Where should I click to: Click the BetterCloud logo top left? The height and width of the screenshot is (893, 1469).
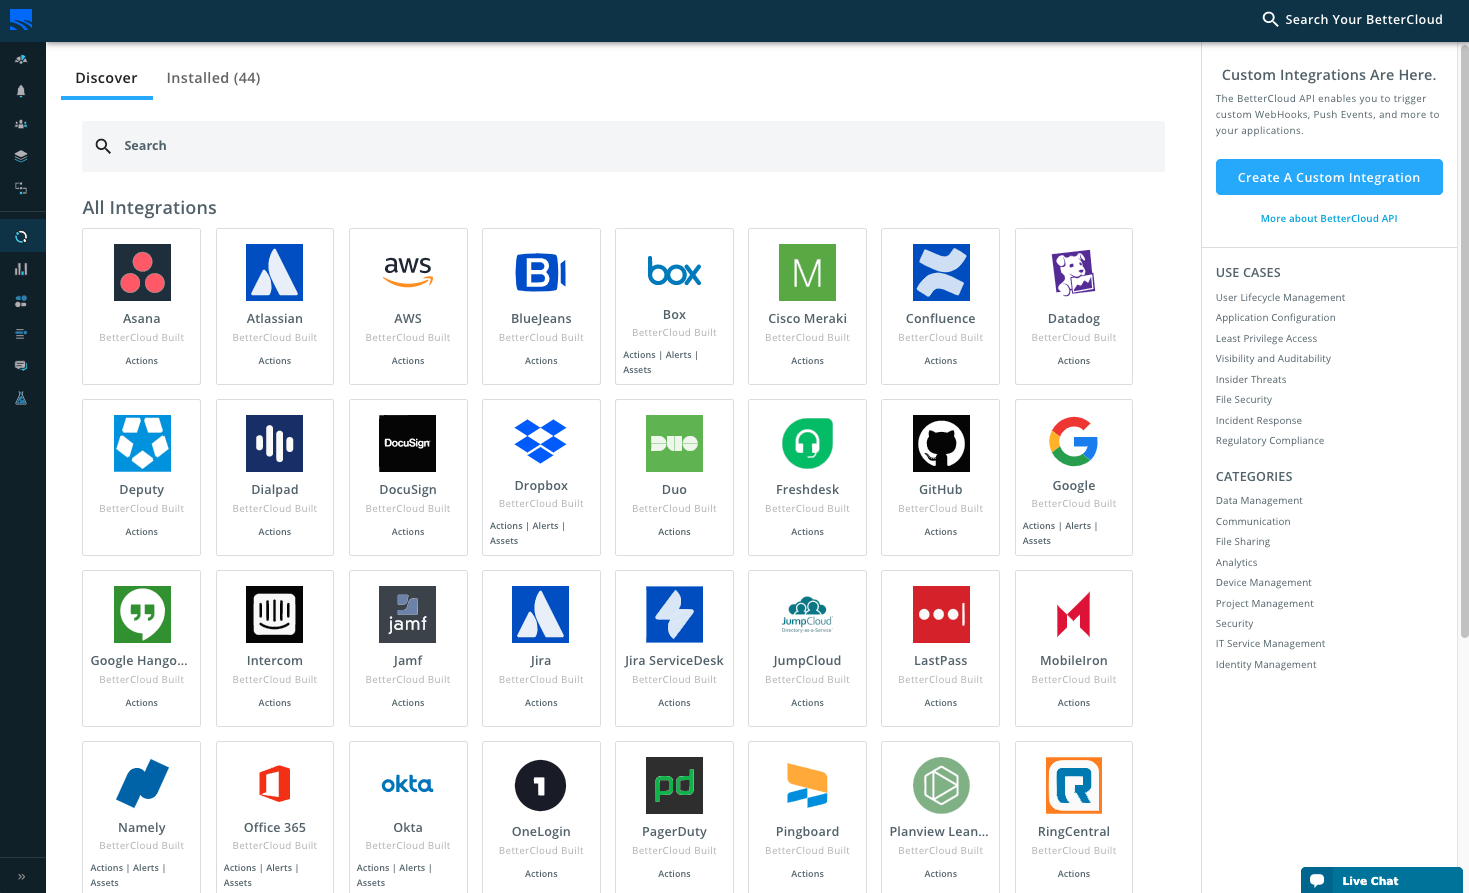click(21, 20)
